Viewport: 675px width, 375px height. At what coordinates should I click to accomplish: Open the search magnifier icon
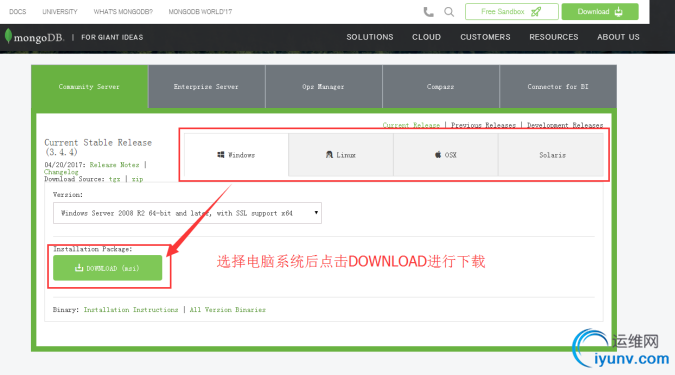coord(449,12)
